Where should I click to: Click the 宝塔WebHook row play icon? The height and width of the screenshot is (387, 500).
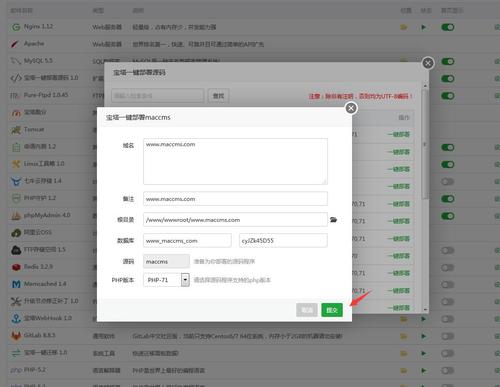click(x=423, y=319)
